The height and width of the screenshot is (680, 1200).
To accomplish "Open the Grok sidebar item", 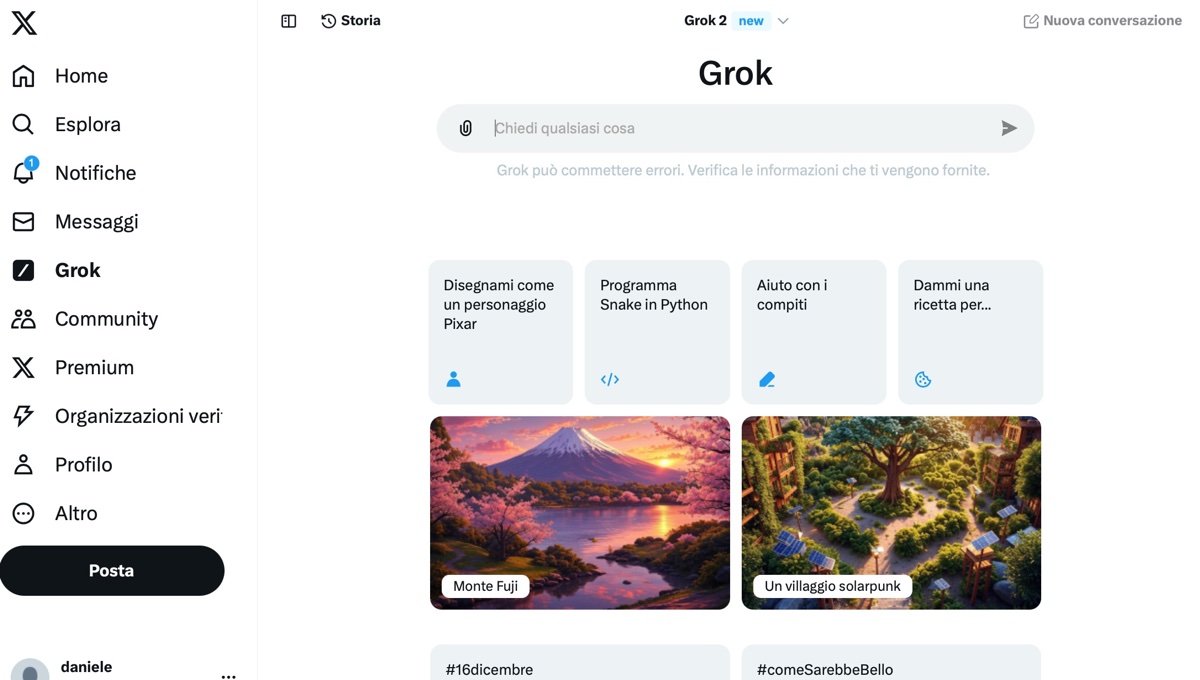I will (77, 270).
